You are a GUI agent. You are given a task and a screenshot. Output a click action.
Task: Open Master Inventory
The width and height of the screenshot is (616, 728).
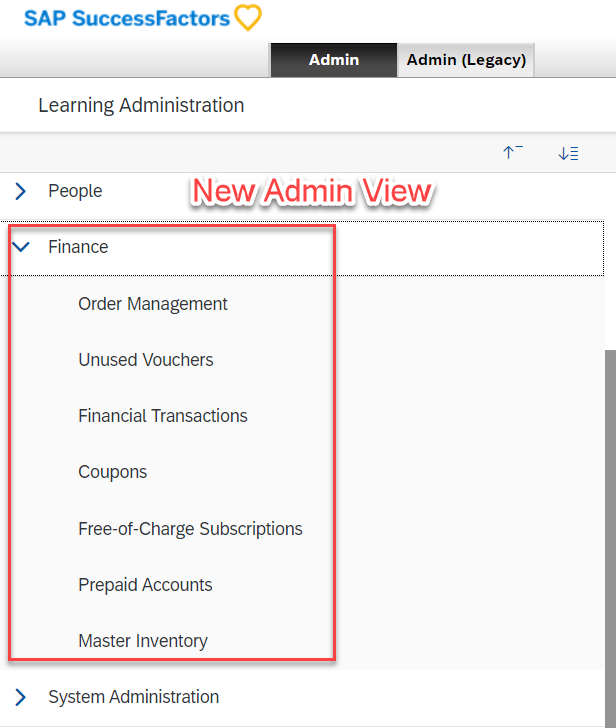[x=143, y=641]
